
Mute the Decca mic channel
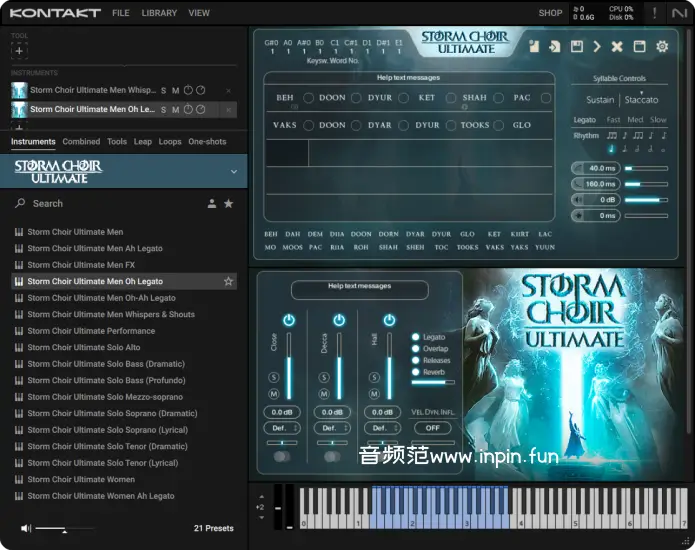[324, 394]
